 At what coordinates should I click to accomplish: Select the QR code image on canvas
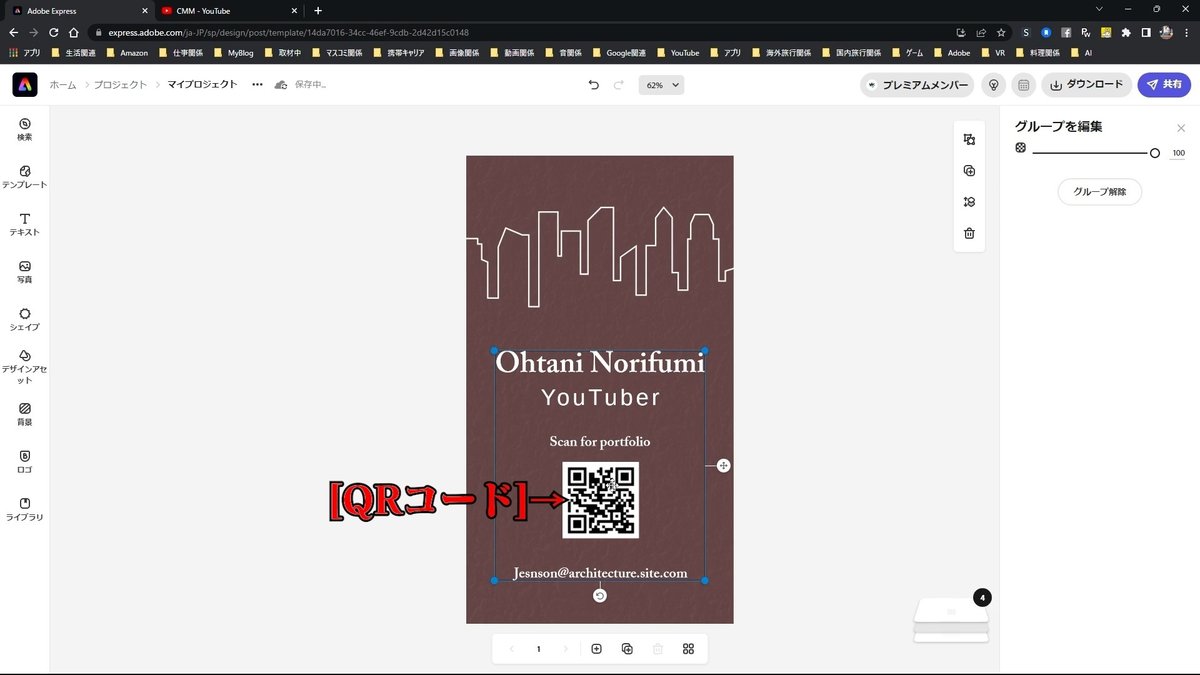(x=600, y=500)
